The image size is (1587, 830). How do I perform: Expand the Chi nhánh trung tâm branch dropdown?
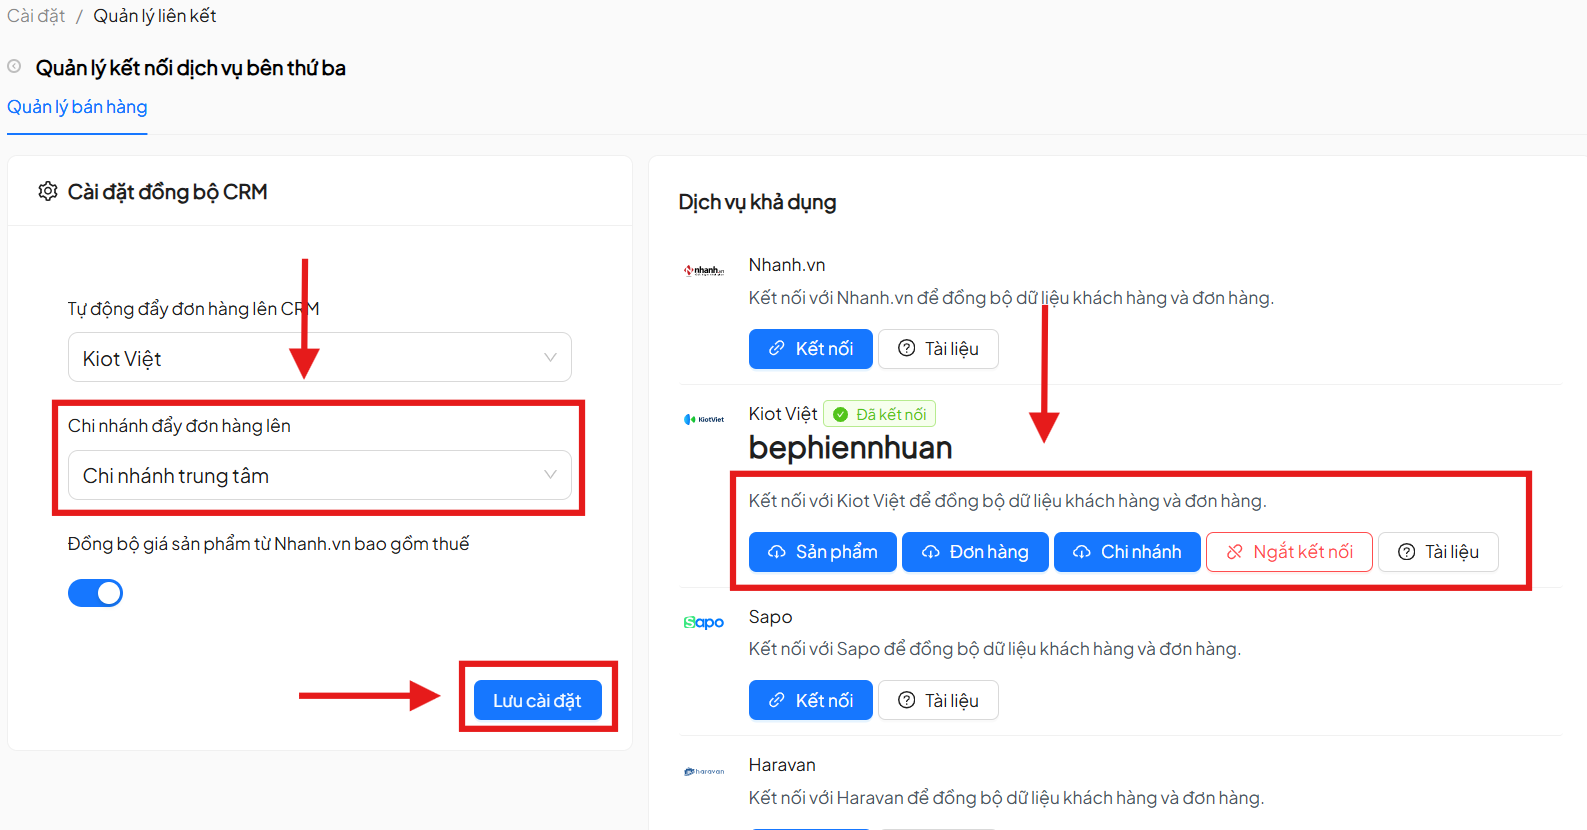click(319, 476)
